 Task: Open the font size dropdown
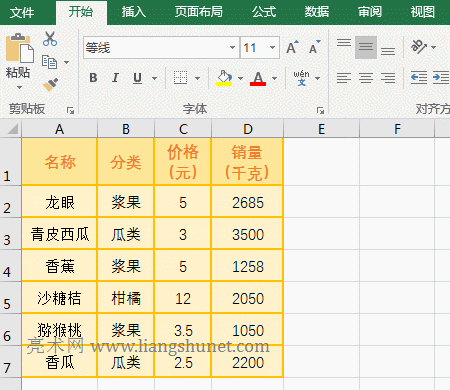[272, 47]
